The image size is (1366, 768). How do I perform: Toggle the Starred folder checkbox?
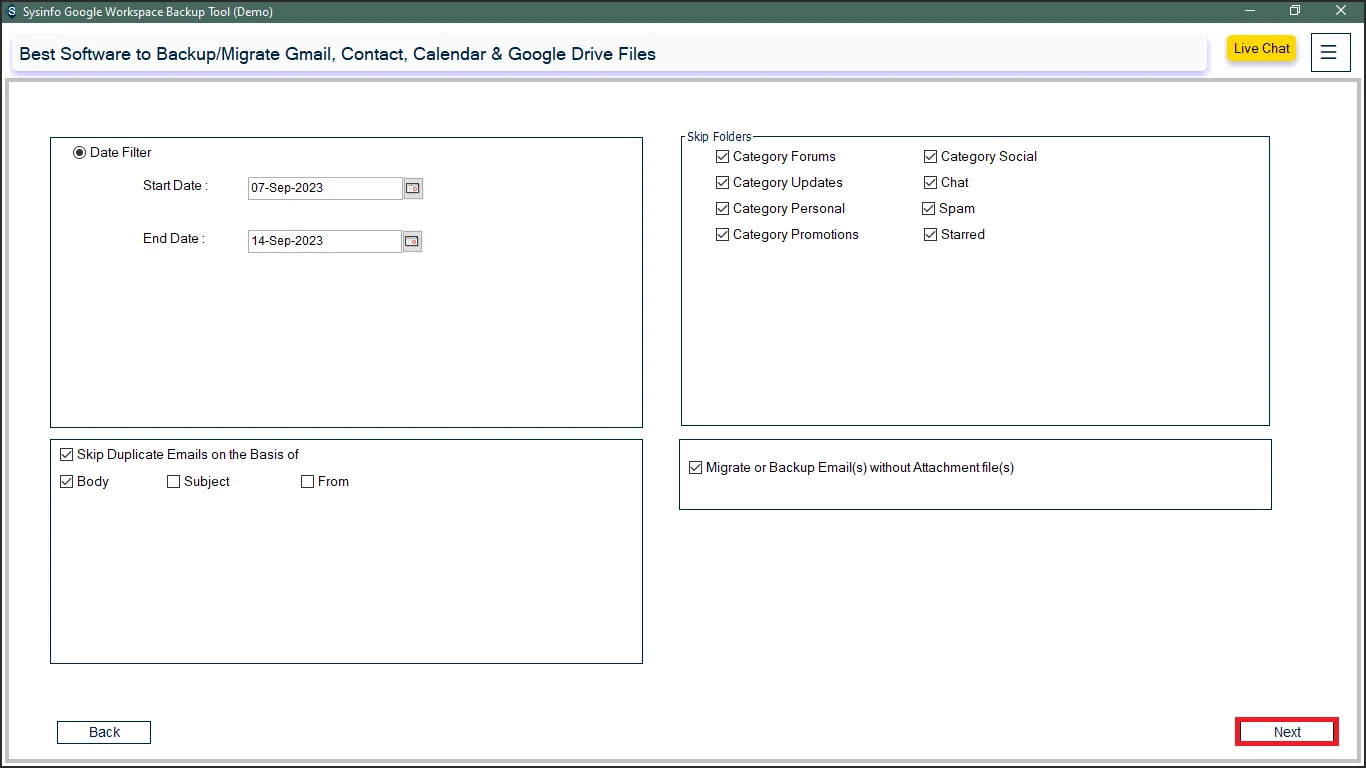click(x=931, y=235)
